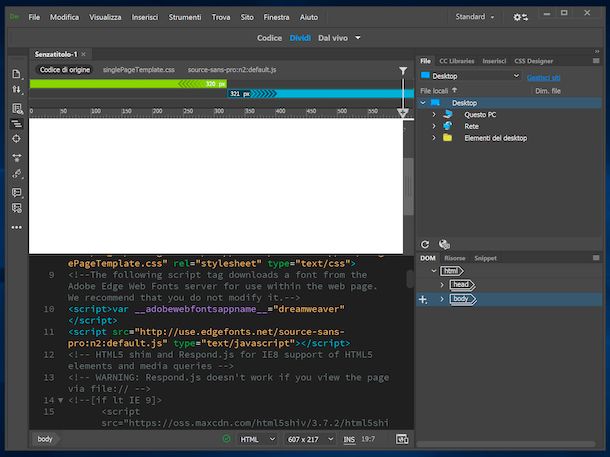This screenshot has height=457, width=610.
Task: Click the format source code icon
Action: click(x=16, y=174)
